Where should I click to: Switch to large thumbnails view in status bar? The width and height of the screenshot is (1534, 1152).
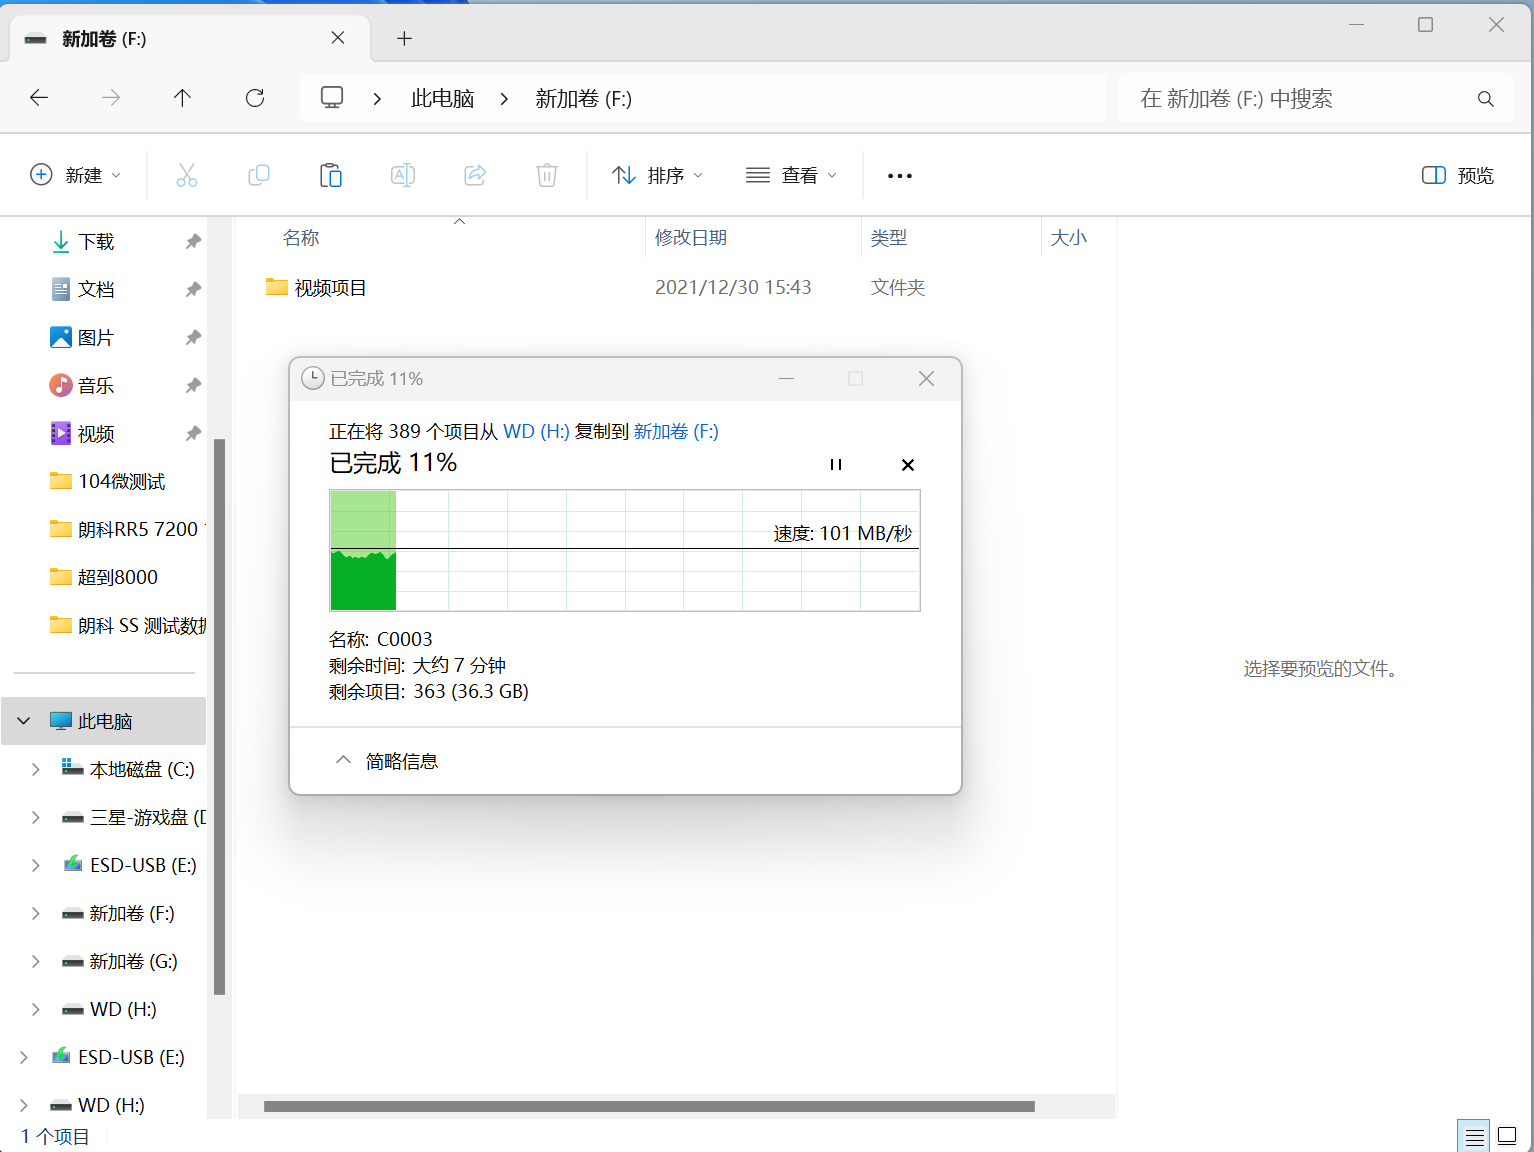[x=1506, y=1136]
